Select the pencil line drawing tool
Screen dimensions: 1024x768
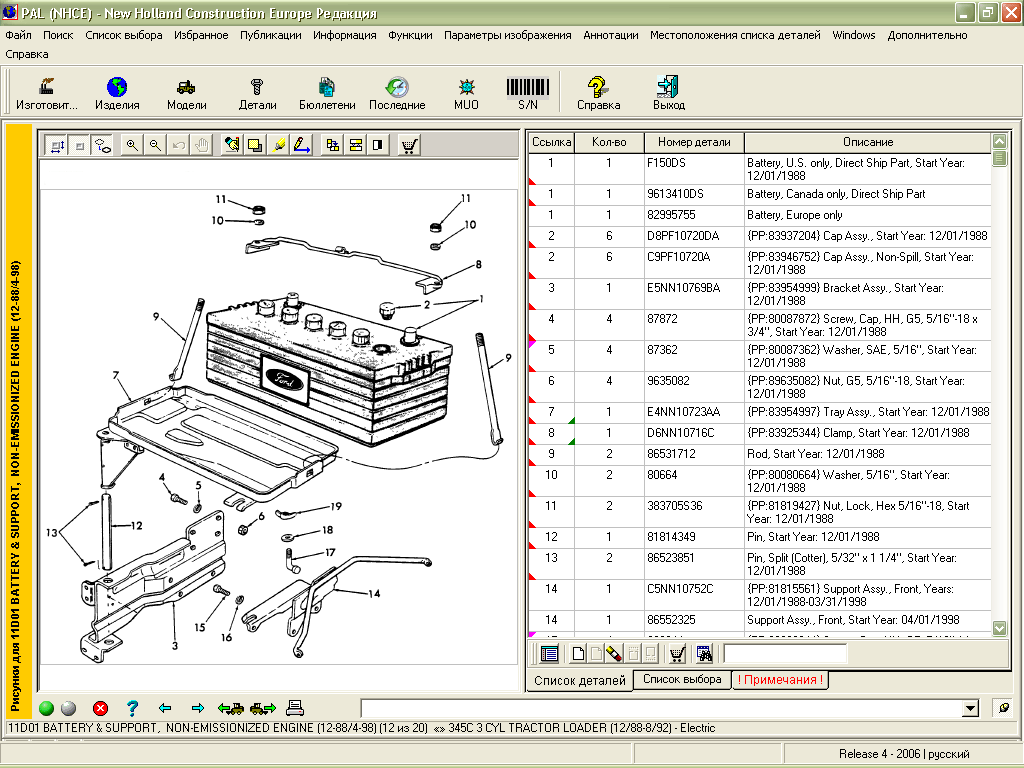[301, 146]
